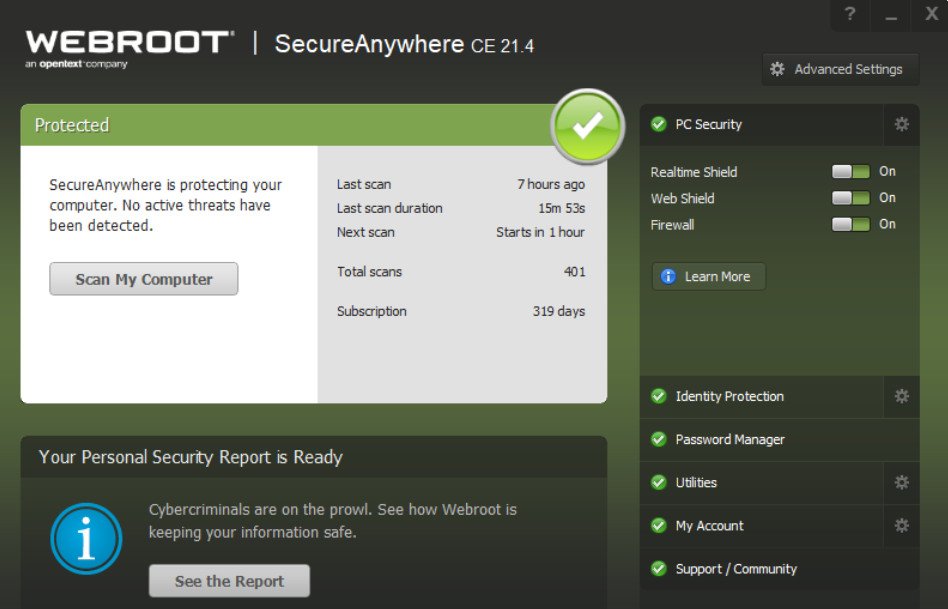Screen dimensions: 948x609
Task: Click the help question mark icon
Action: tap(850, 14)
